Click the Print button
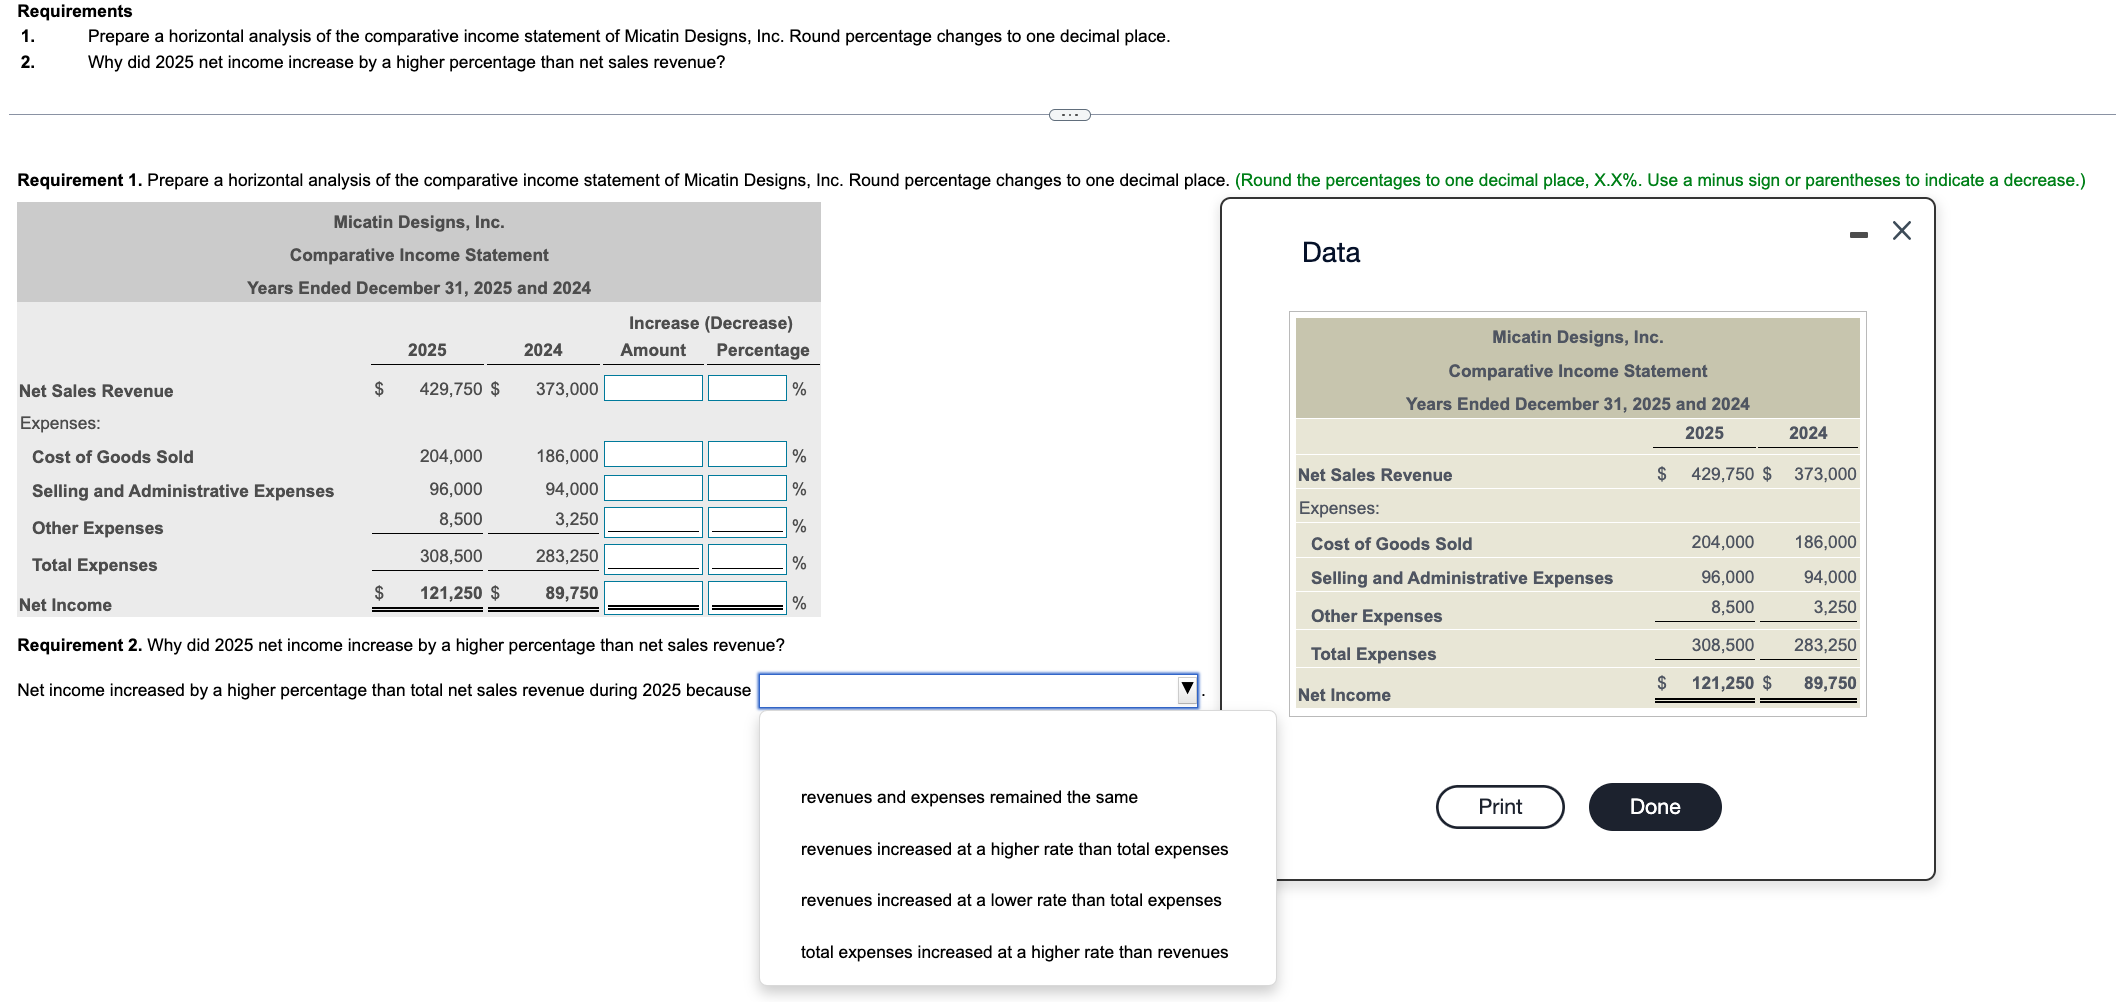Viewport: 2116px width, 1002px height. 1499,806
